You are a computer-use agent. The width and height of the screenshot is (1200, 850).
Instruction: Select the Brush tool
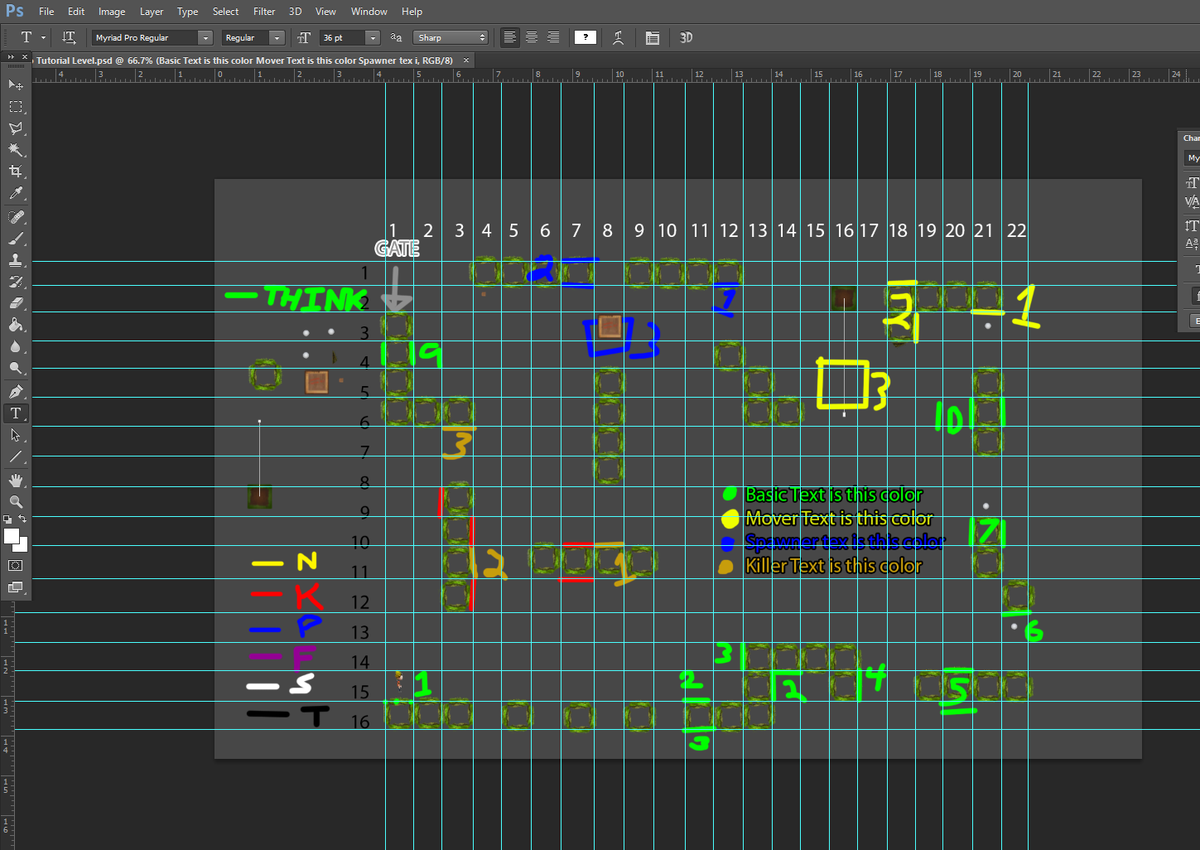pyautogui.click(x=15, y=240)
